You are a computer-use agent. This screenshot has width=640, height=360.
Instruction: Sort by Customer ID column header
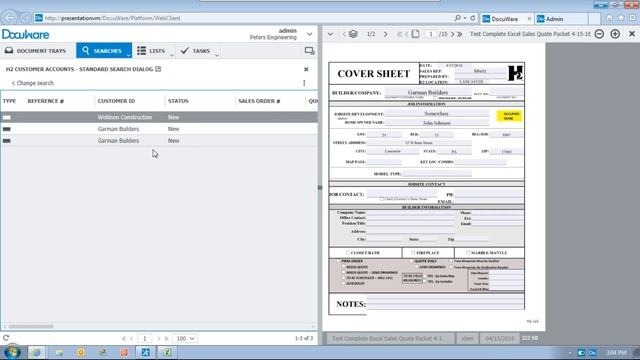click(116, 101)
